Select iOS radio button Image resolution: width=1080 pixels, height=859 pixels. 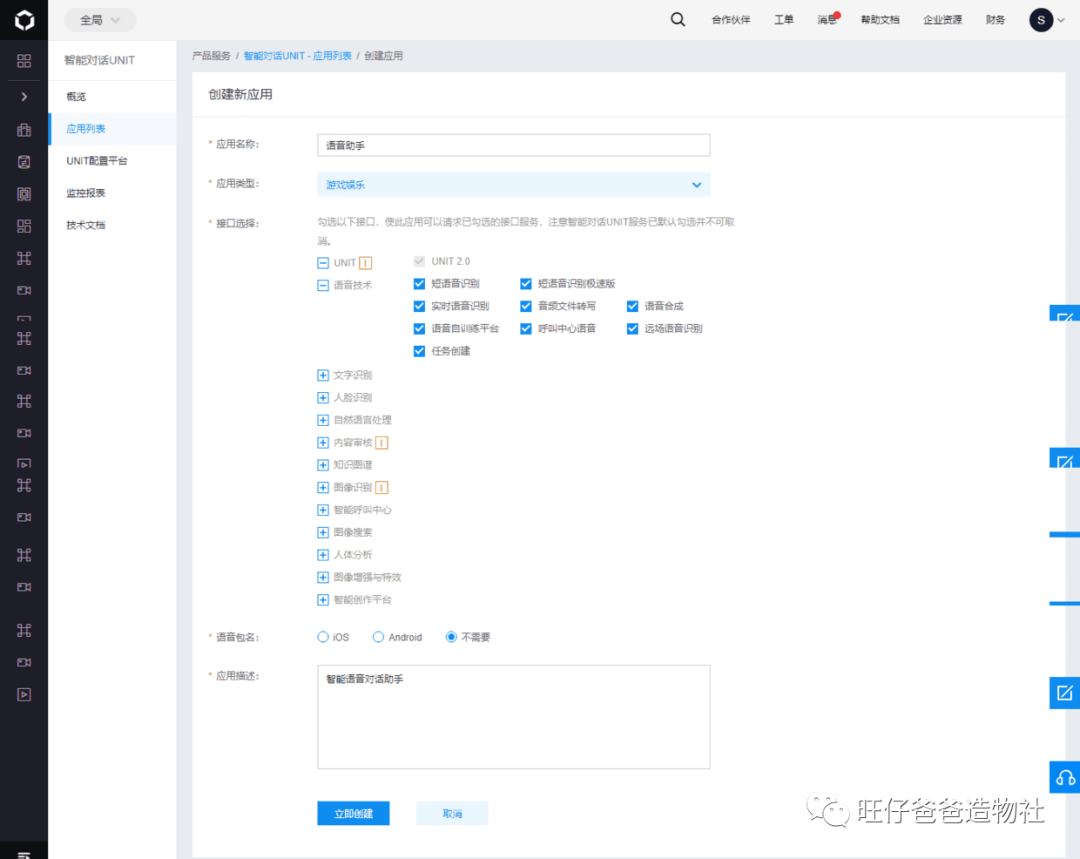[x=322, y=637]
